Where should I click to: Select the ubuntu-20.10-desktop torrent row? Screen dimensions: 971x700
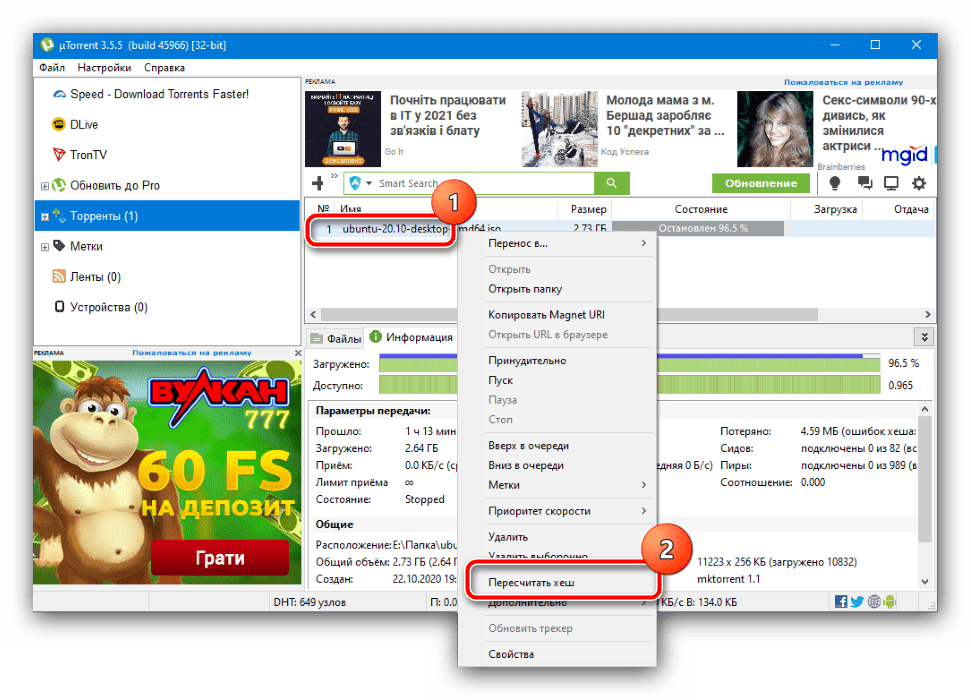click(619, 229)
